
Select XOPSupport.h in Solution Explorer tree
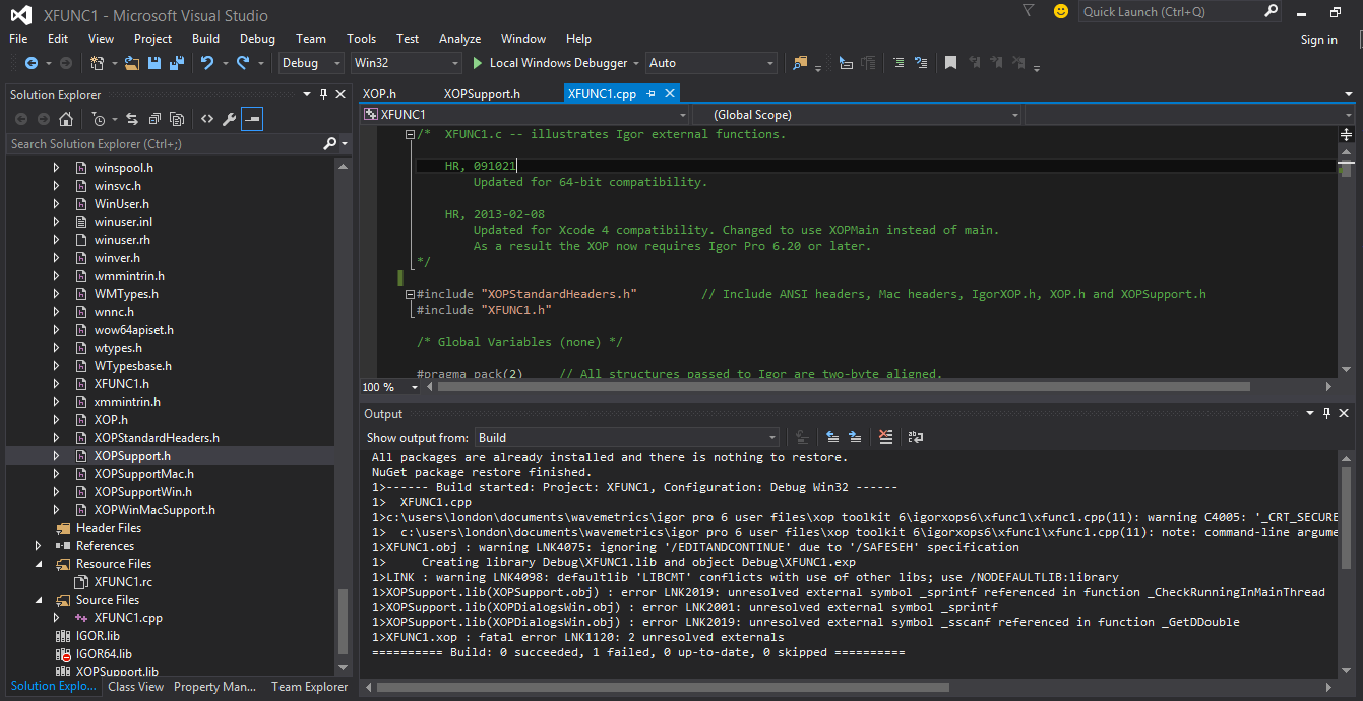click(133, 456)
